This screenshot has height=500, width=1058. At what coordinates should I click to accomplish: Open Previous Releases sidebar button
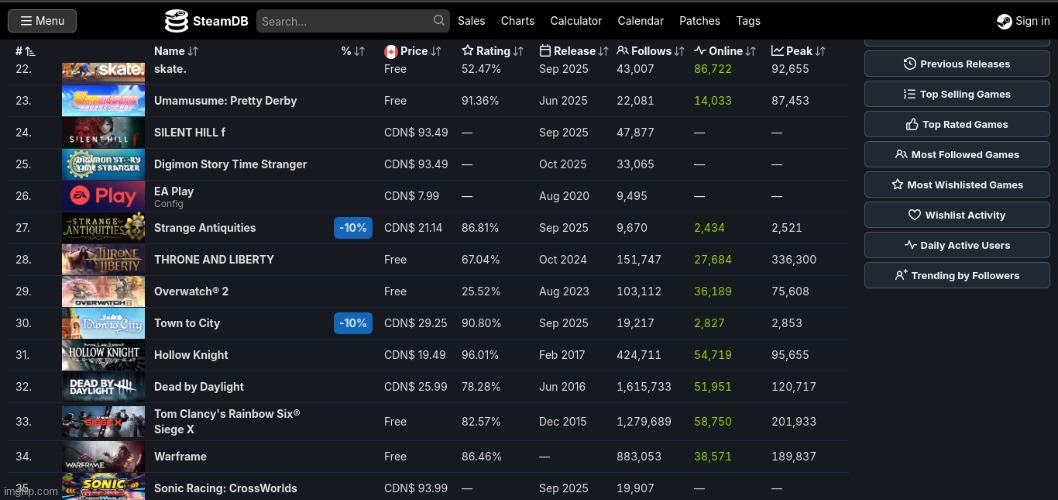tap(957, 63)
